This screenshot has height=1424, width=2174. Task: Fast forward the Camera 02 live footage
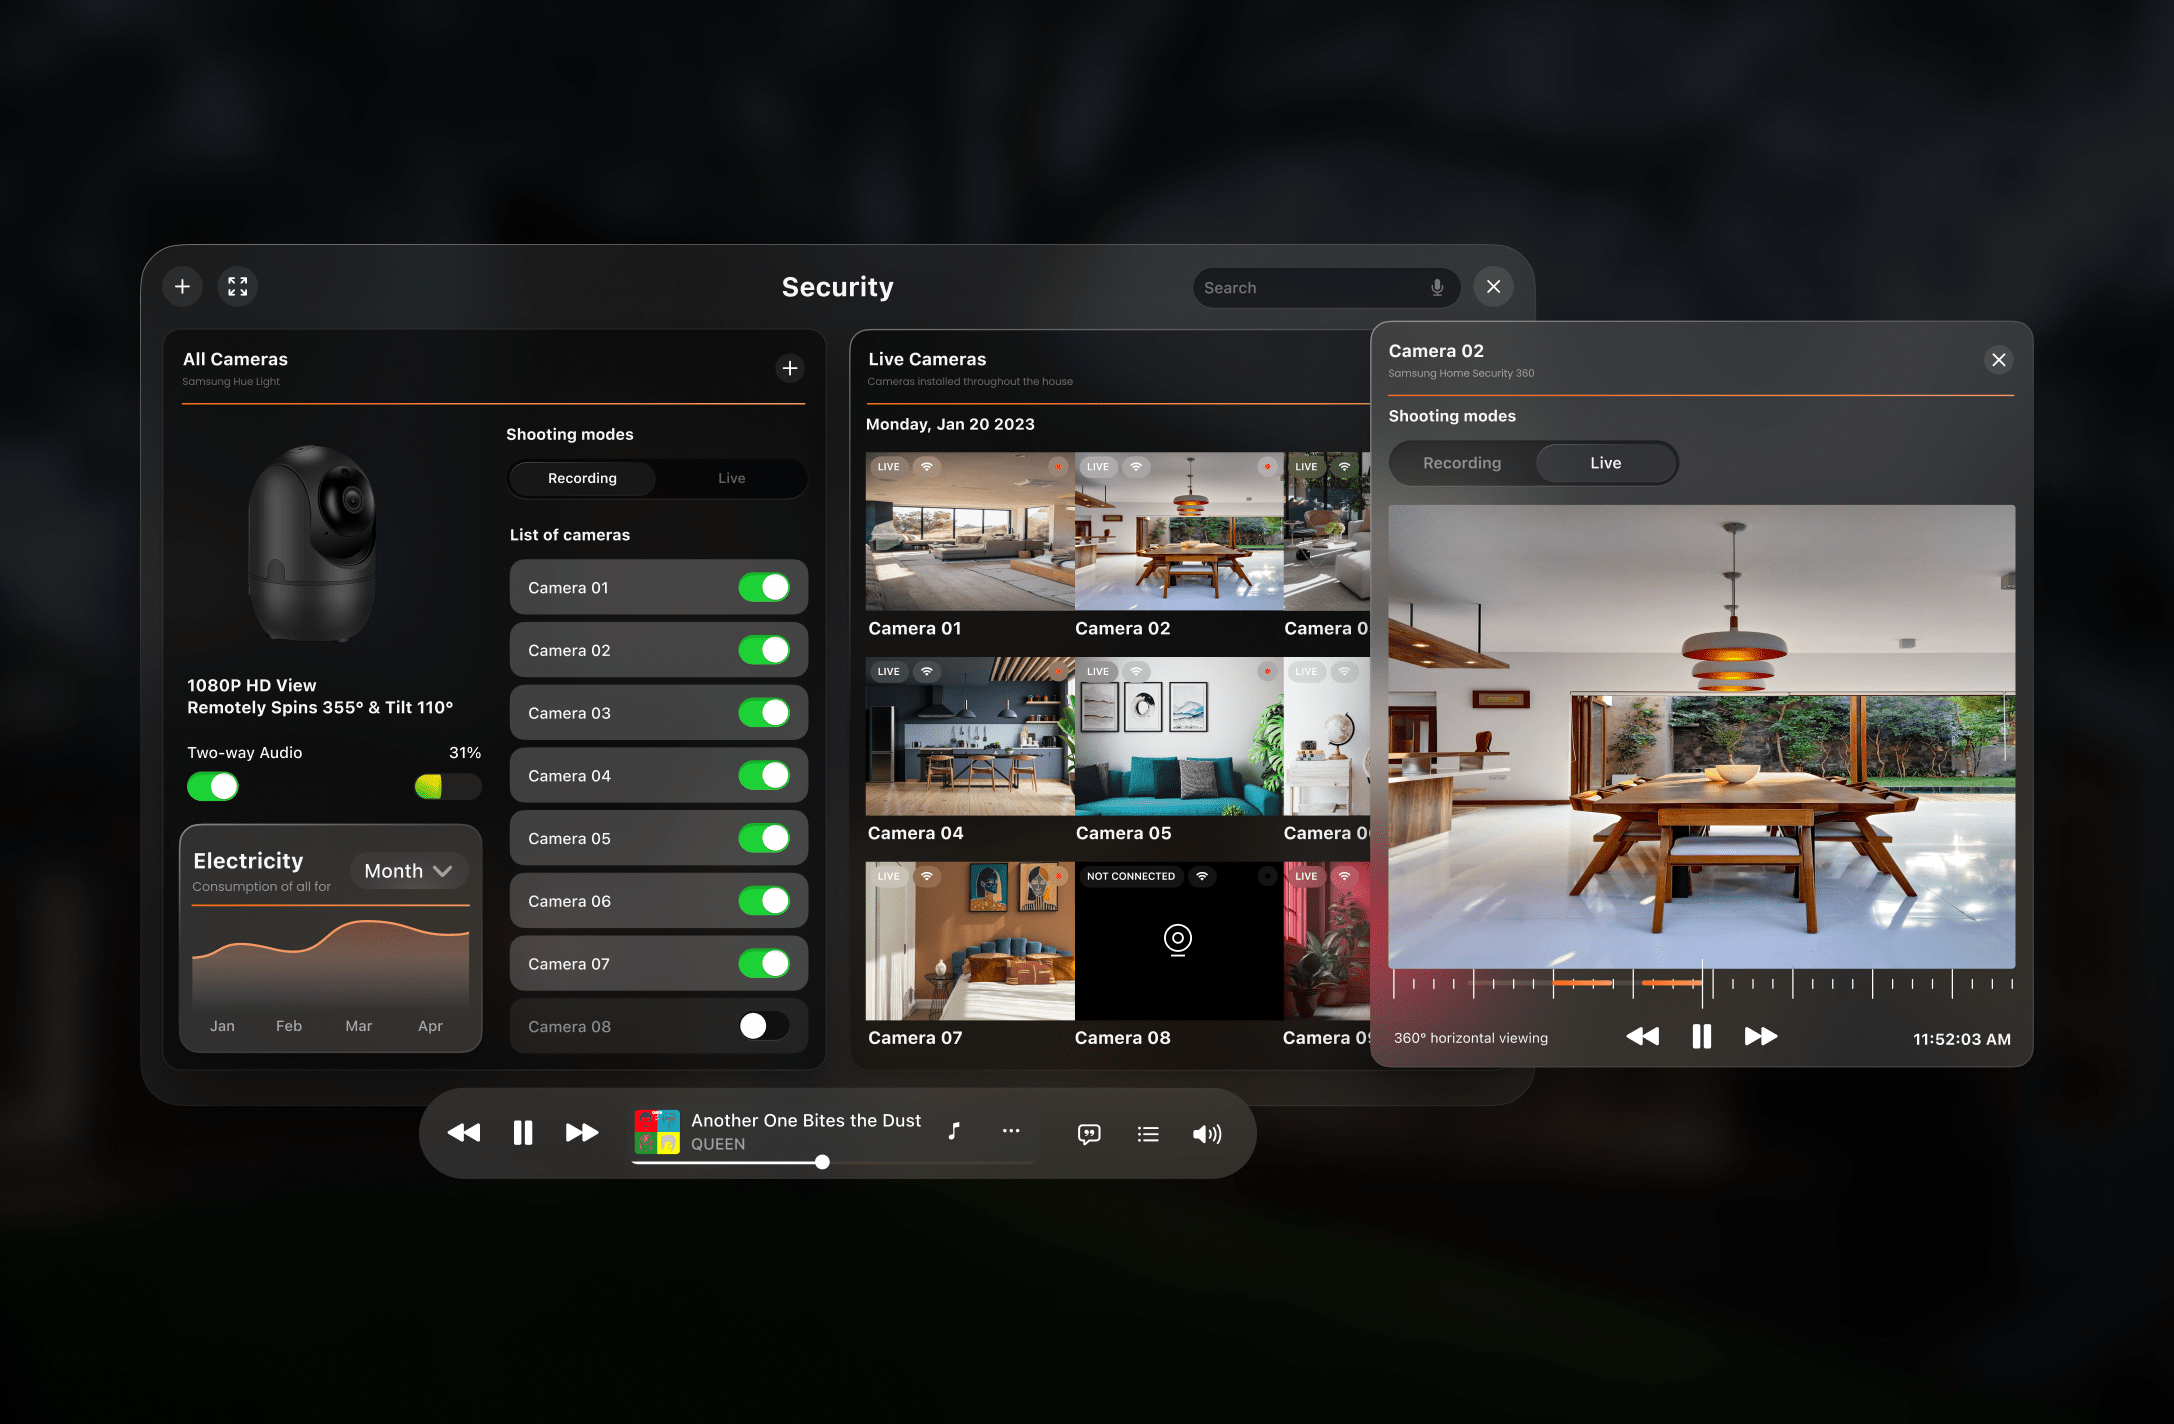[1761, 1037]
